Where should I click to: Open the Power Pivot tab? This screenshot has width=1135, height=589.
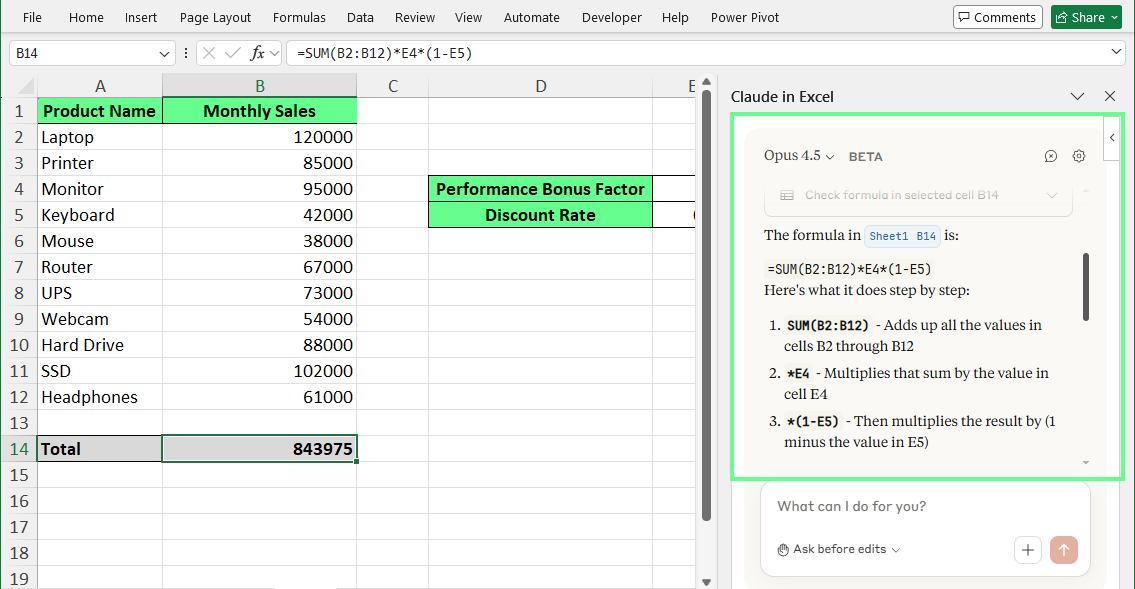(x=745, y=17)
